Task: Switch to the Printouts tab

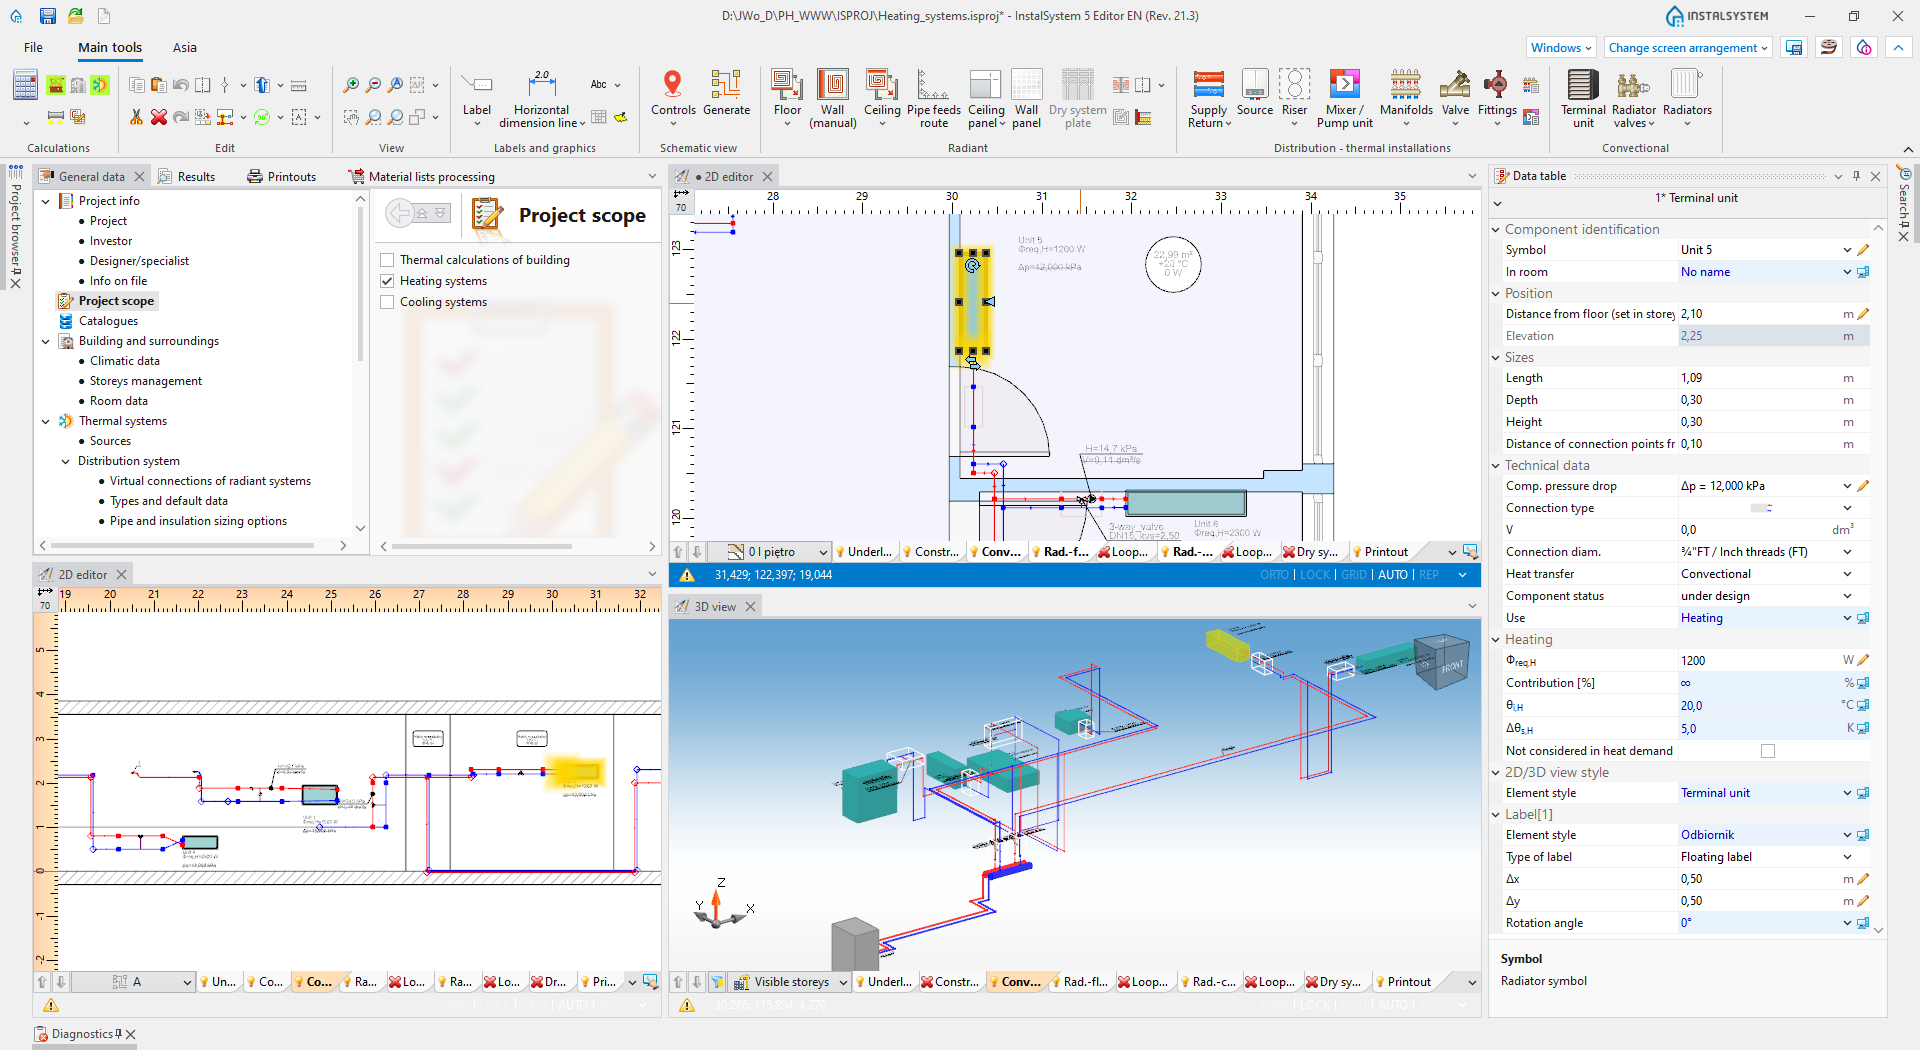Action: click(282, 177)
